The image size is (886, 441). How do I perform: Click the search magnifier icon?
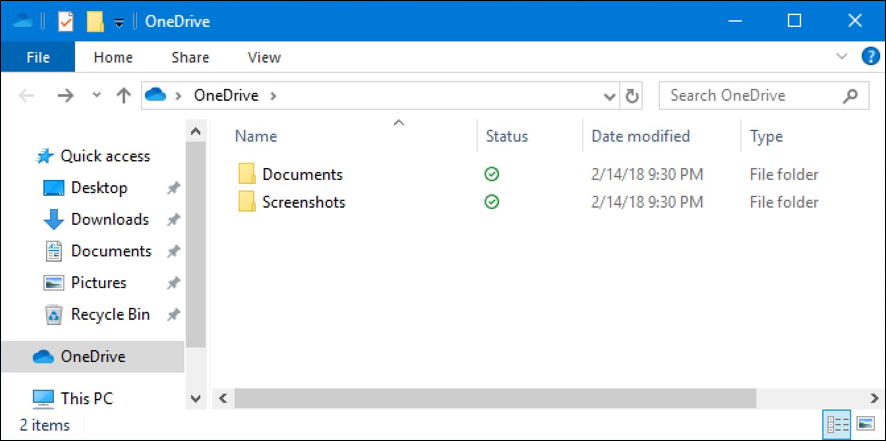click(850, 96)
